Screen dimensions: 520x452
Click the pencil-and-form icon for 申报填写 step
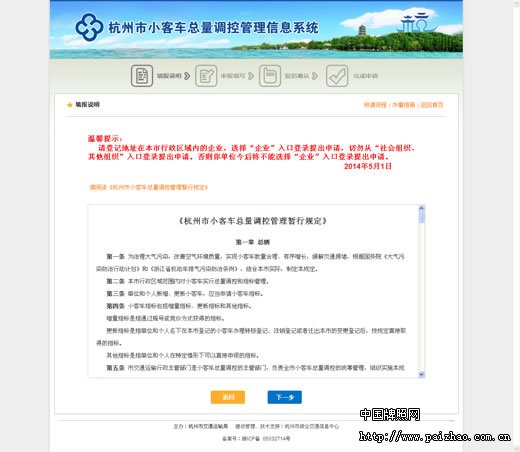point(206,76)
